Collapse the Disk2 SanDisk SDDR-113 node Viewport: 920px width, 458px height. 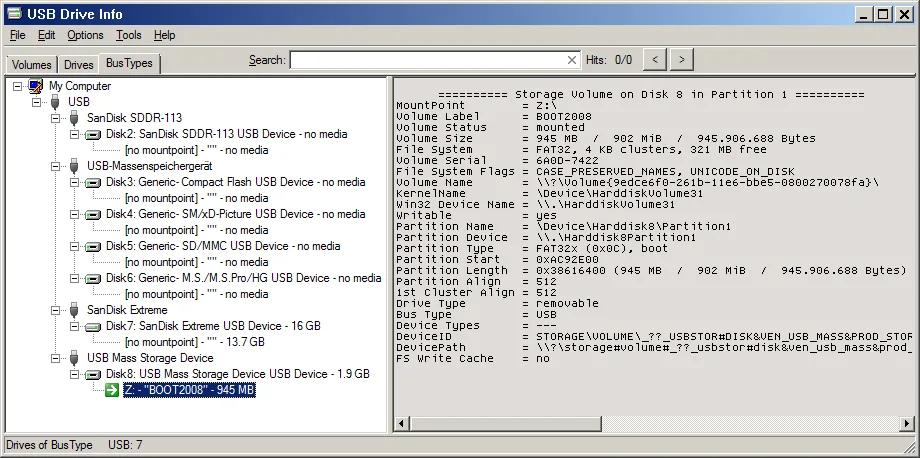[x=75, y=134]
